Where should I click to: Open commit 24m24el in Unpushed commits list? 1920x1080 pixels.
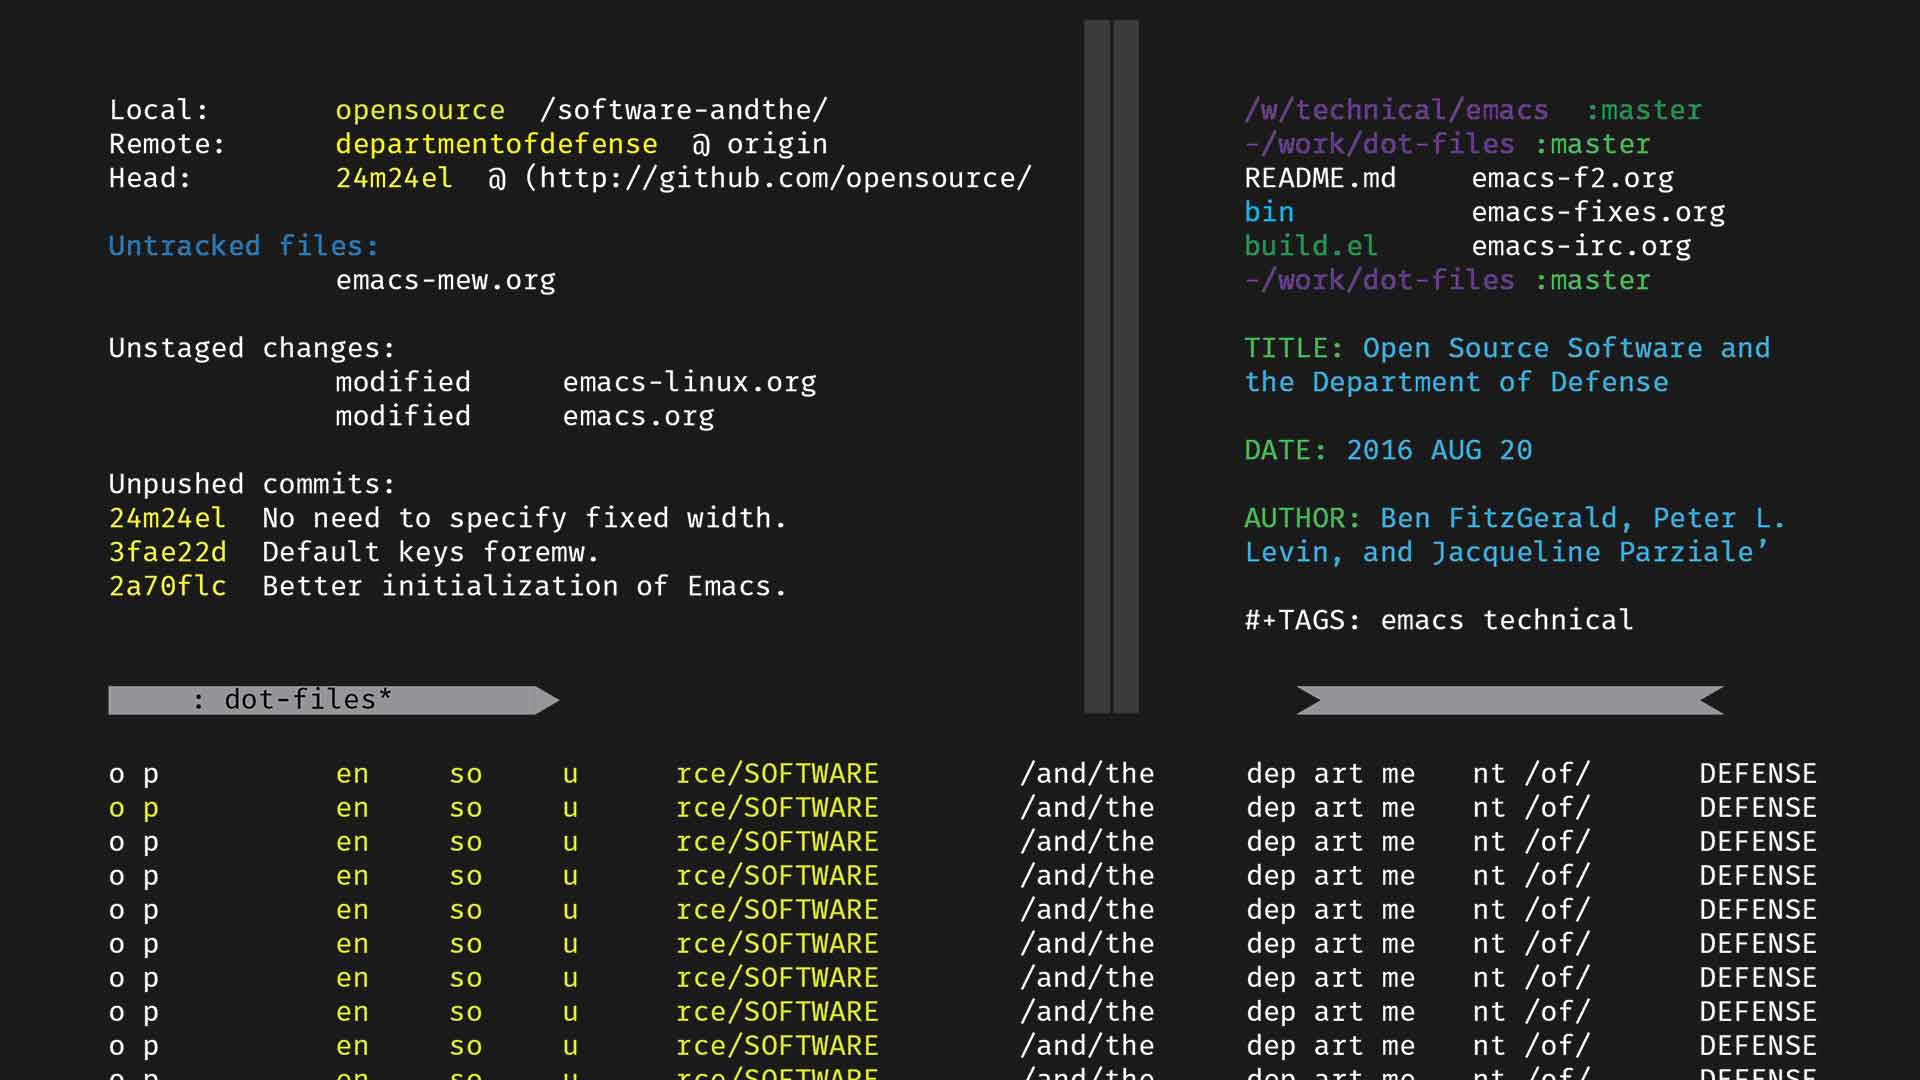pyautogui.click(x=447, y=518)
